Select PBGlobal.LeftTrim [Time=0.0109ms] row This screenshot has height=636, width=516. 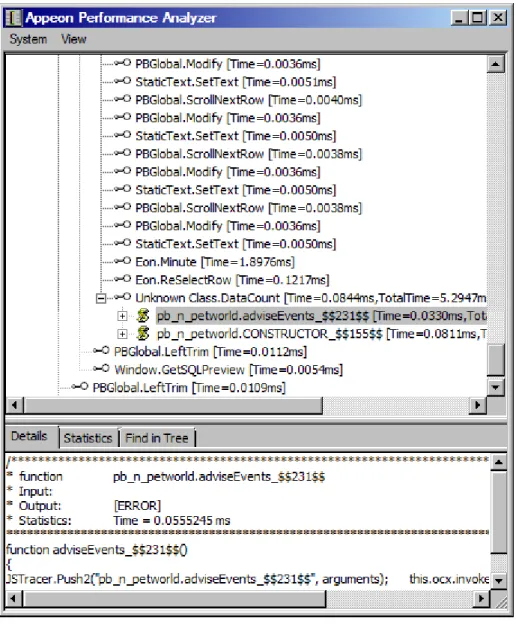[x=189, y=388]
